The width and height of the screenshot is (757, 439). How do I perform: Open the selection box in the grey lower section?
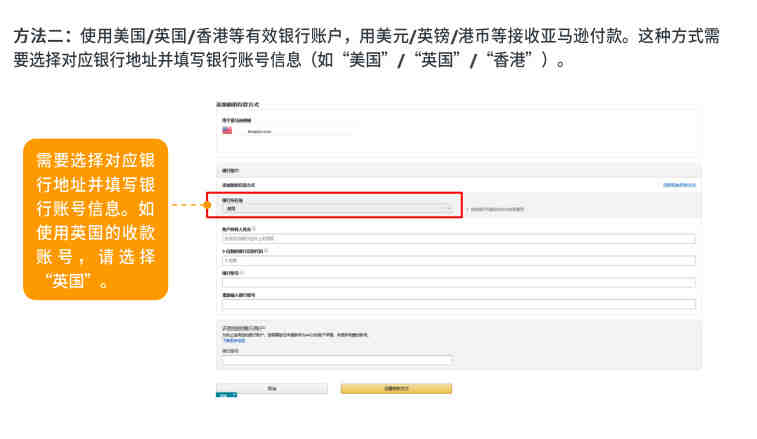[337, 360]
